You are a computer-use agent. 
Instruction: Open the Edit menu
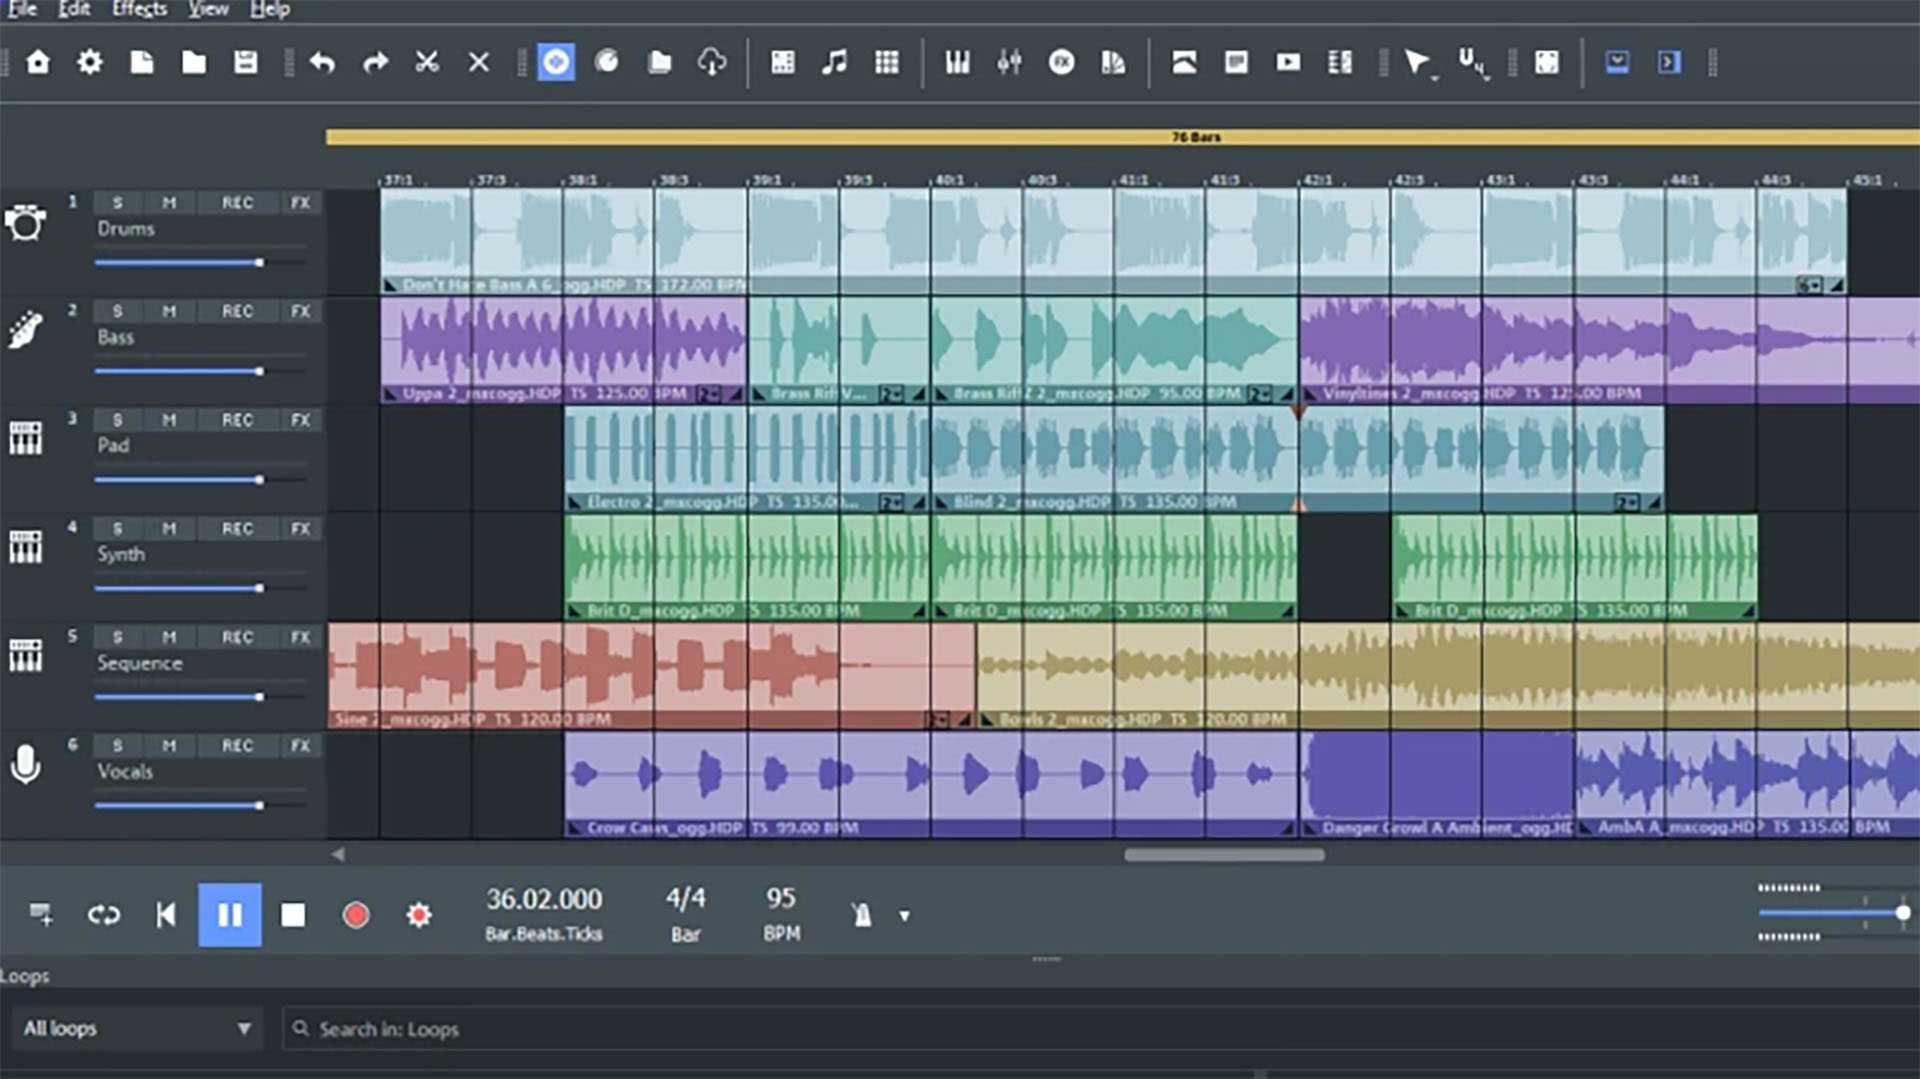pos(74,9)
